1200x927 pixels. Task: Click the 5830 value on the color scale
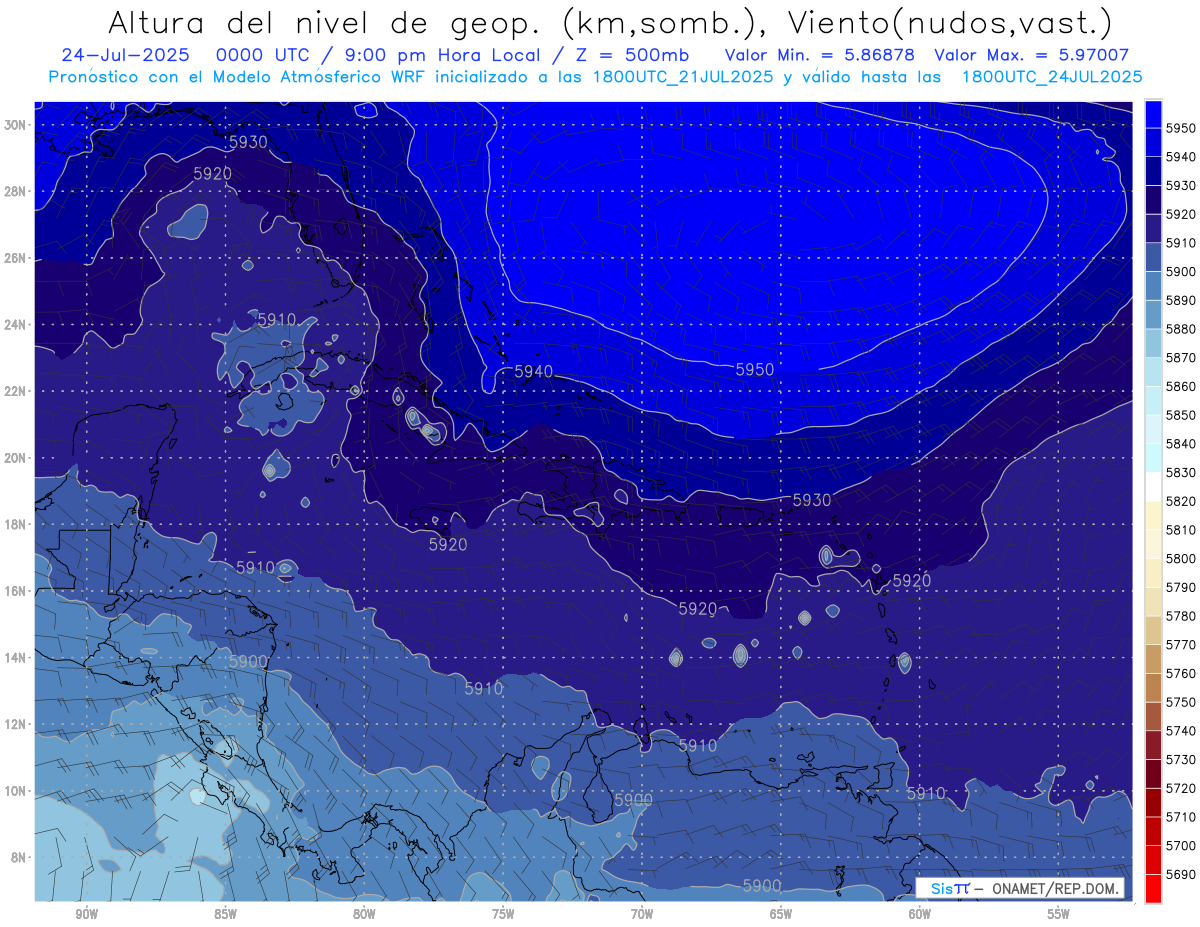click(x=1181, y=472)
